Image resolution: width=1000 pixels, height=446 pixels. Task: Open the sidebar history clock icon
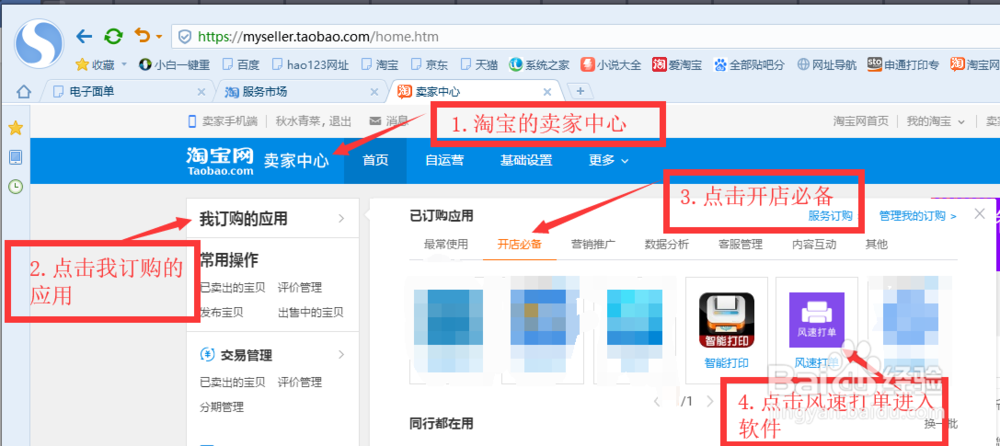(15, 186)
